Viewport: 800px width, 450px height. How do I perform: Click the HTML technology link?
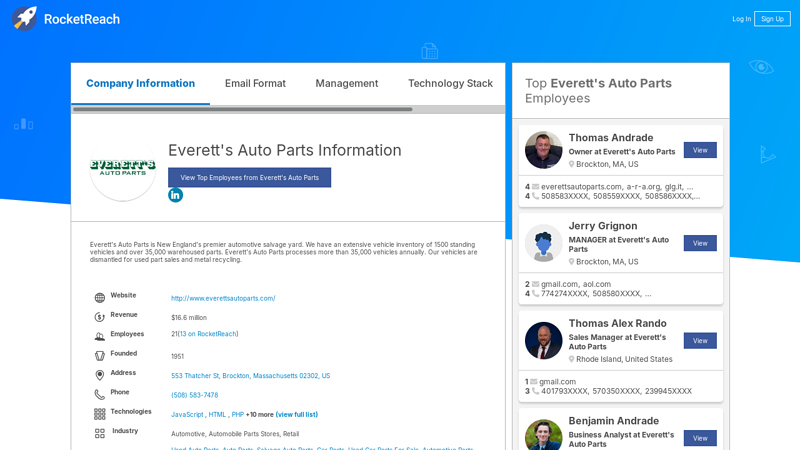click(217, 414)
